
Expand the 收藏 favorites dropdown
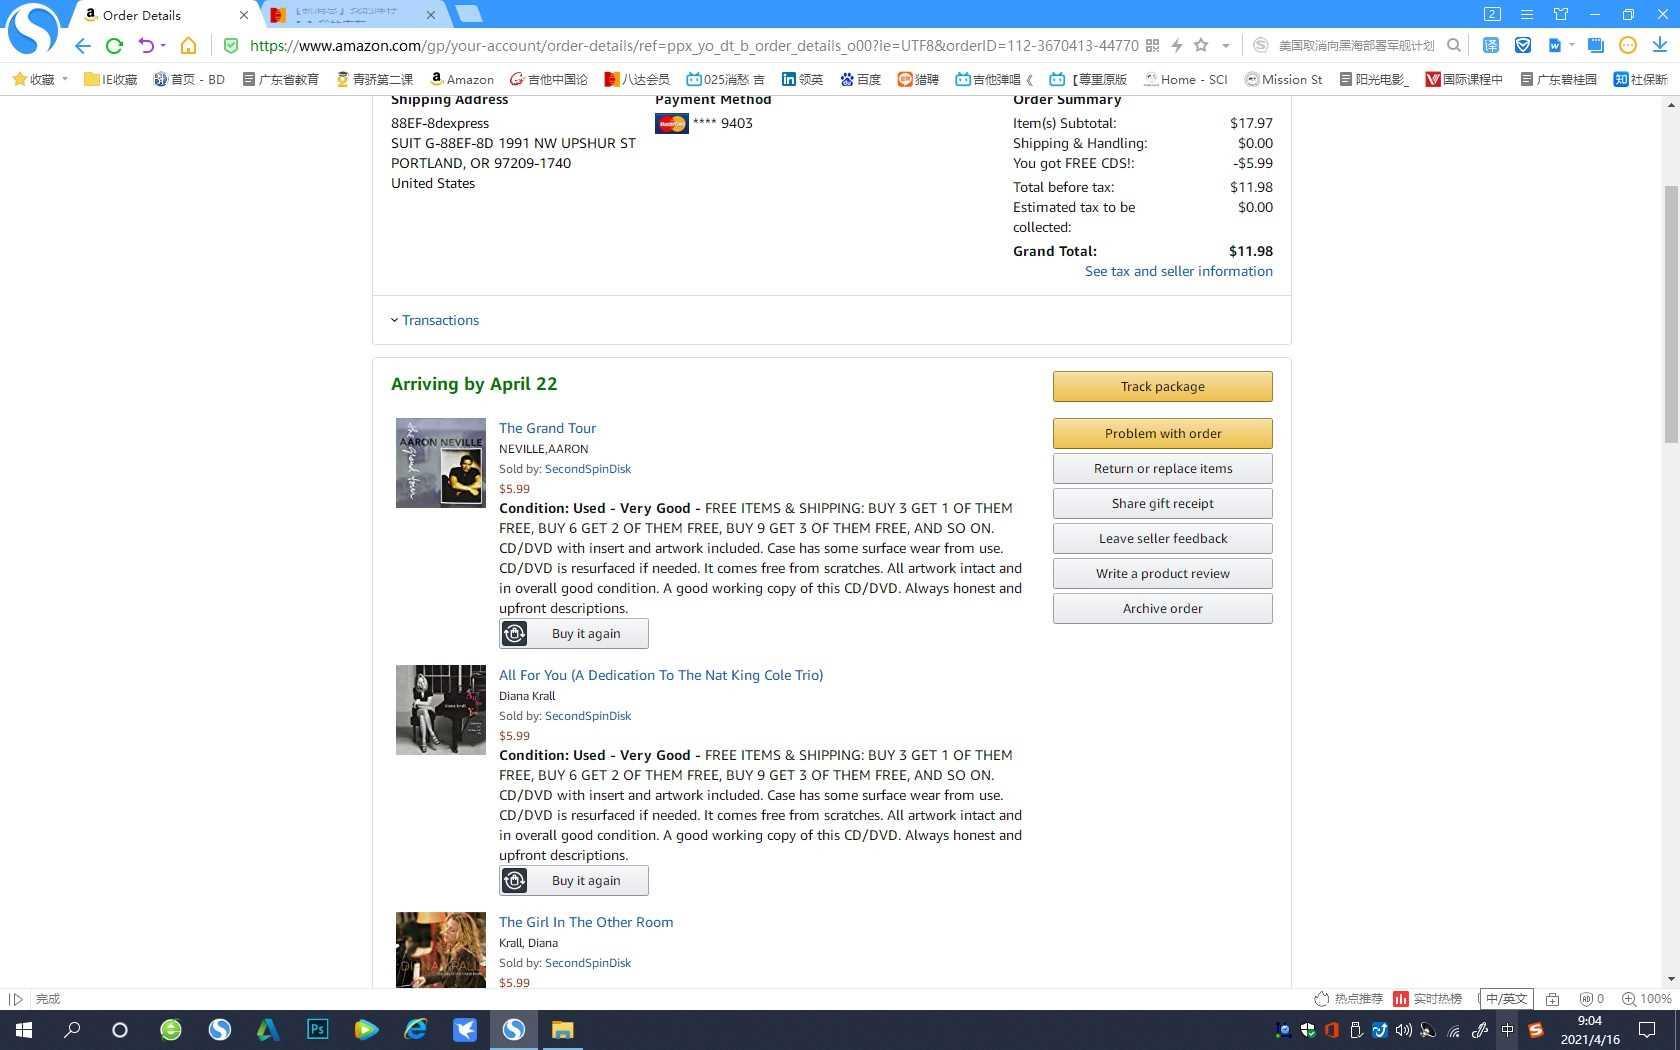pos(65,79)
